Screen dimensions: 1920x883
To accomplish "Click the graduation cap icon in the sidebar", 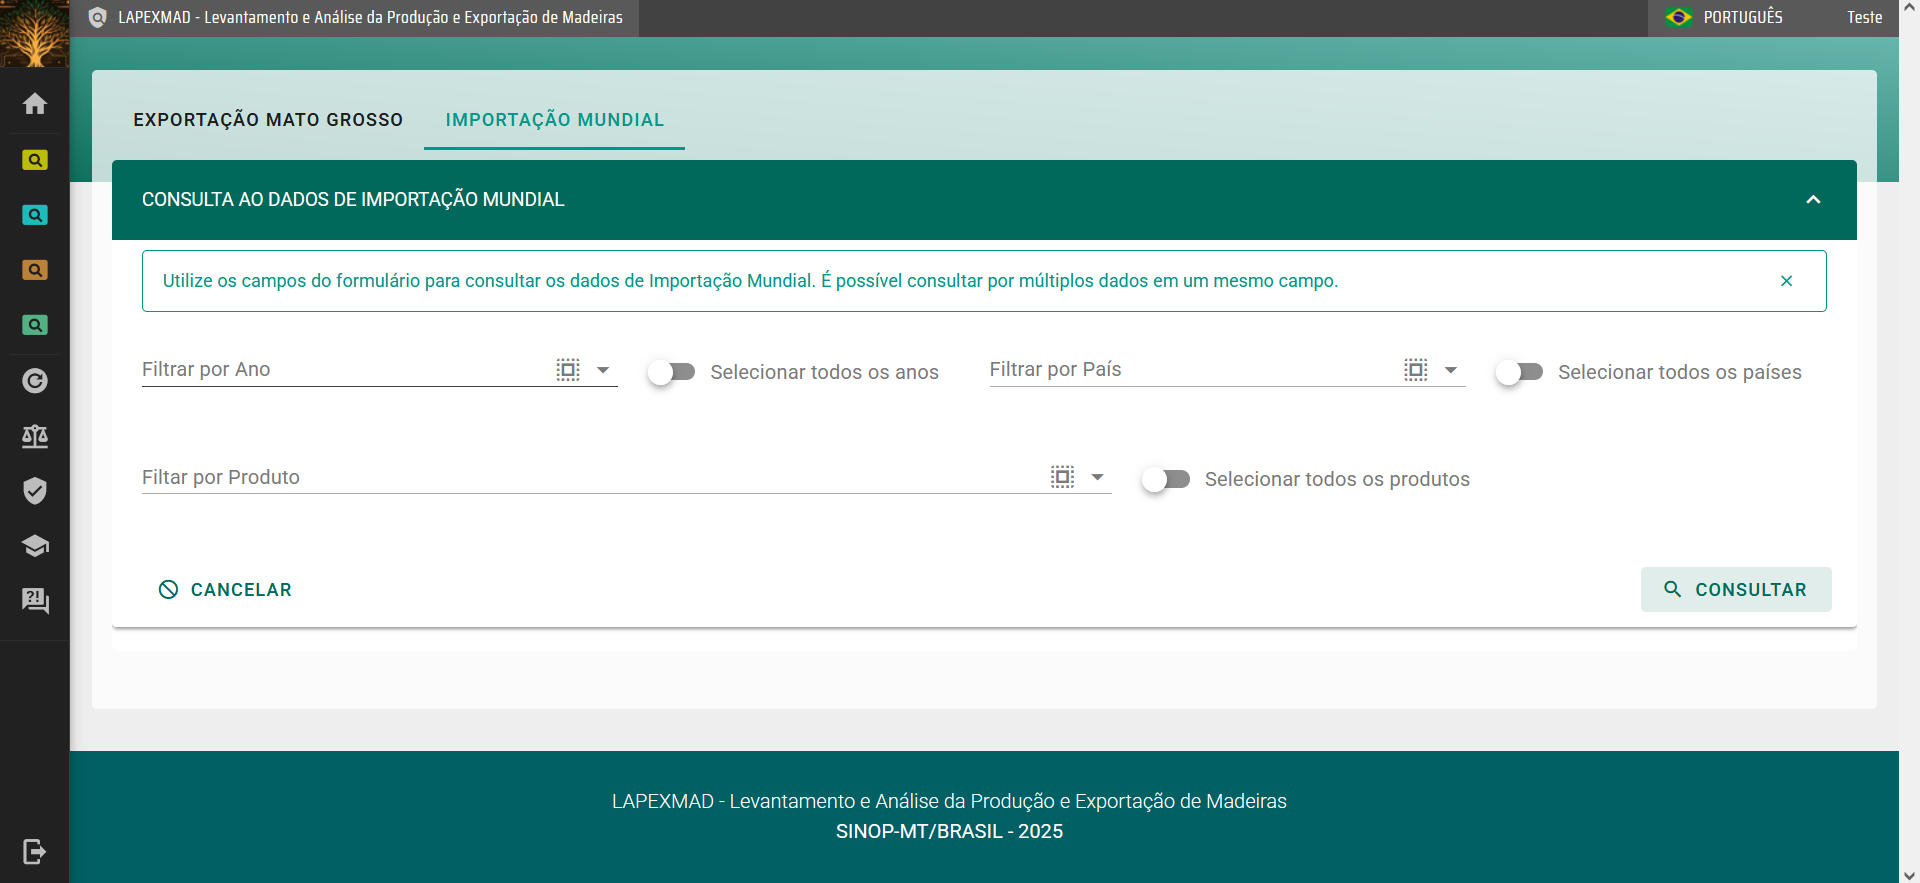I will click(x=35, y=546).
